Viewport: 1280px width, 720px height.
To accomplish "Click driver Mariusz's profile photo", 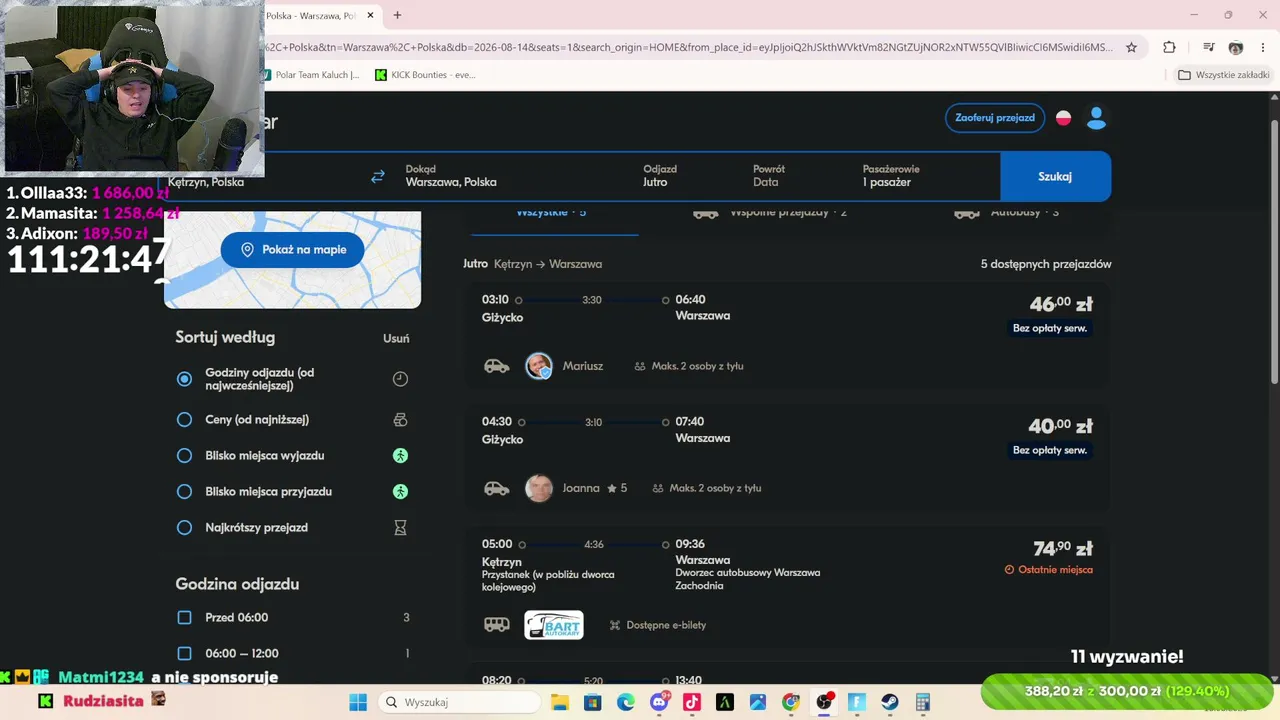I will pos(539,366).
